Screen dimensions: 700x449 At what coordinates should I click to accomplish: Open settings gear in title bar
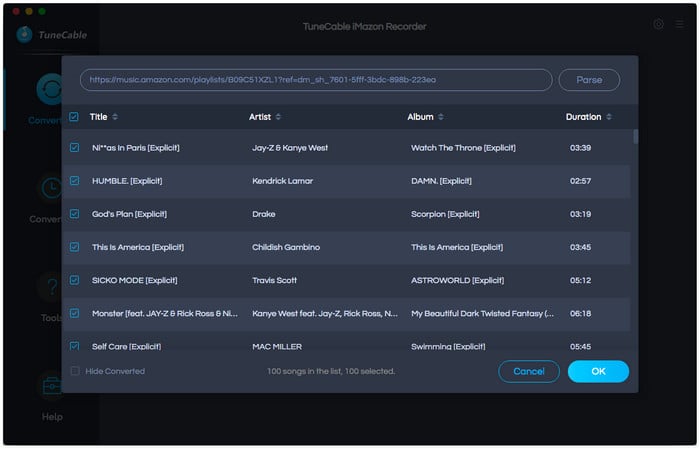pos(658,24)
